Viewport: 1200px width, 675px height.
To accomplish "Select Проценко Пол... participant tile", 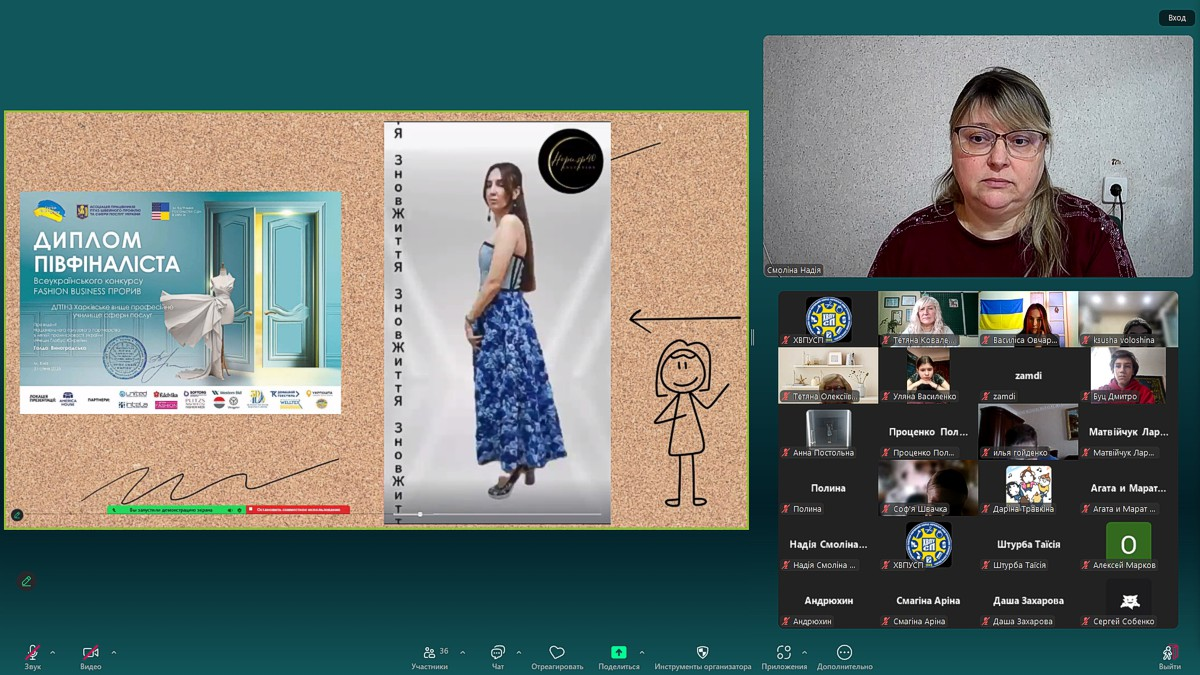I will [928, 432].
